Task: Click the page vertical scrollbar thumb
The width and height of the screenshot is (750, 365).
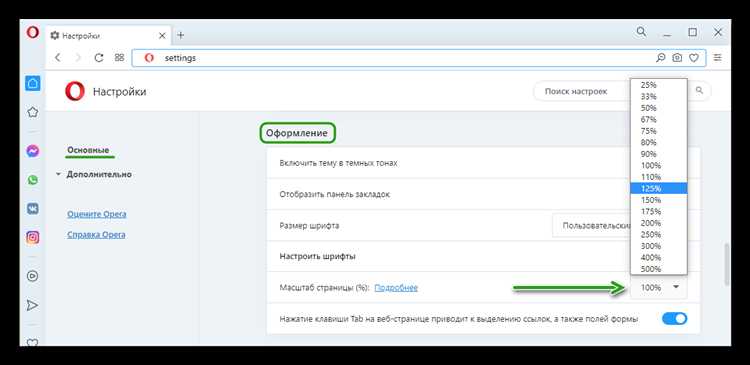Action: [728, 264]
